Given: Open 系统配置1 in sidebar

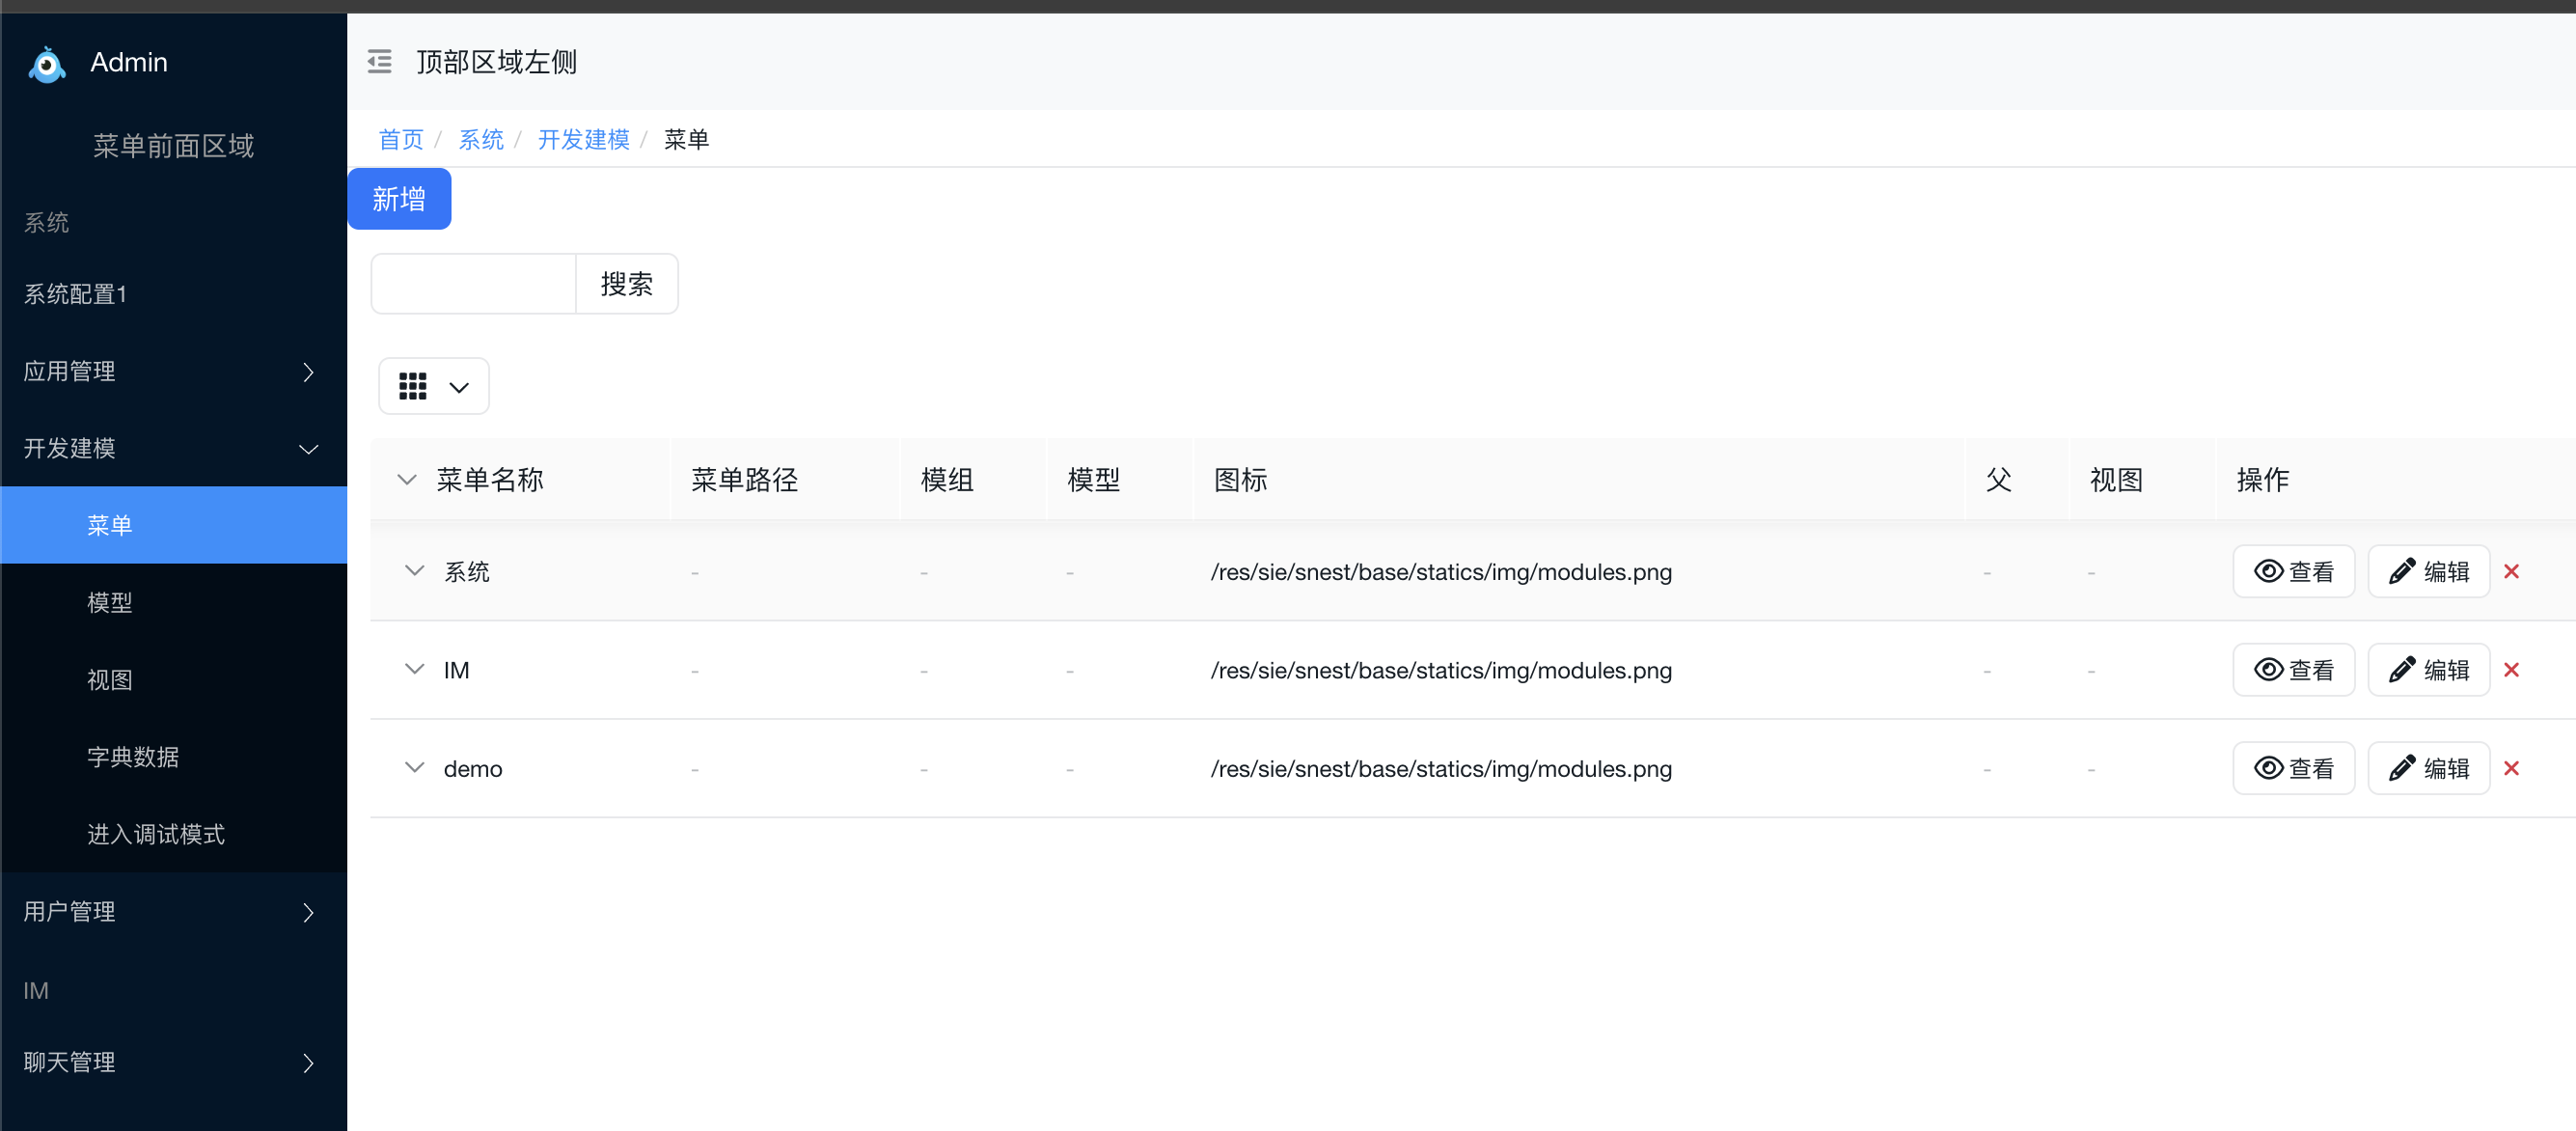Looking at the screenshot, I should pyautogui.click(x=174, y=294).
